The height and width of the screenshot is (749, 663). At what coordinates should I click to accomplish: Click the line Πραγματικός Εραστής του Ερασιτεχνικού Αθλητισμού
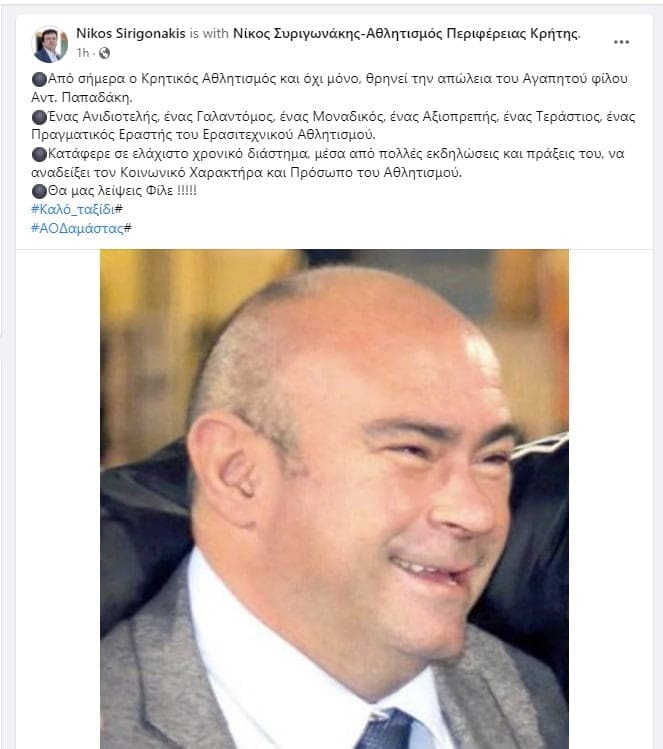[x=203, y=135]
